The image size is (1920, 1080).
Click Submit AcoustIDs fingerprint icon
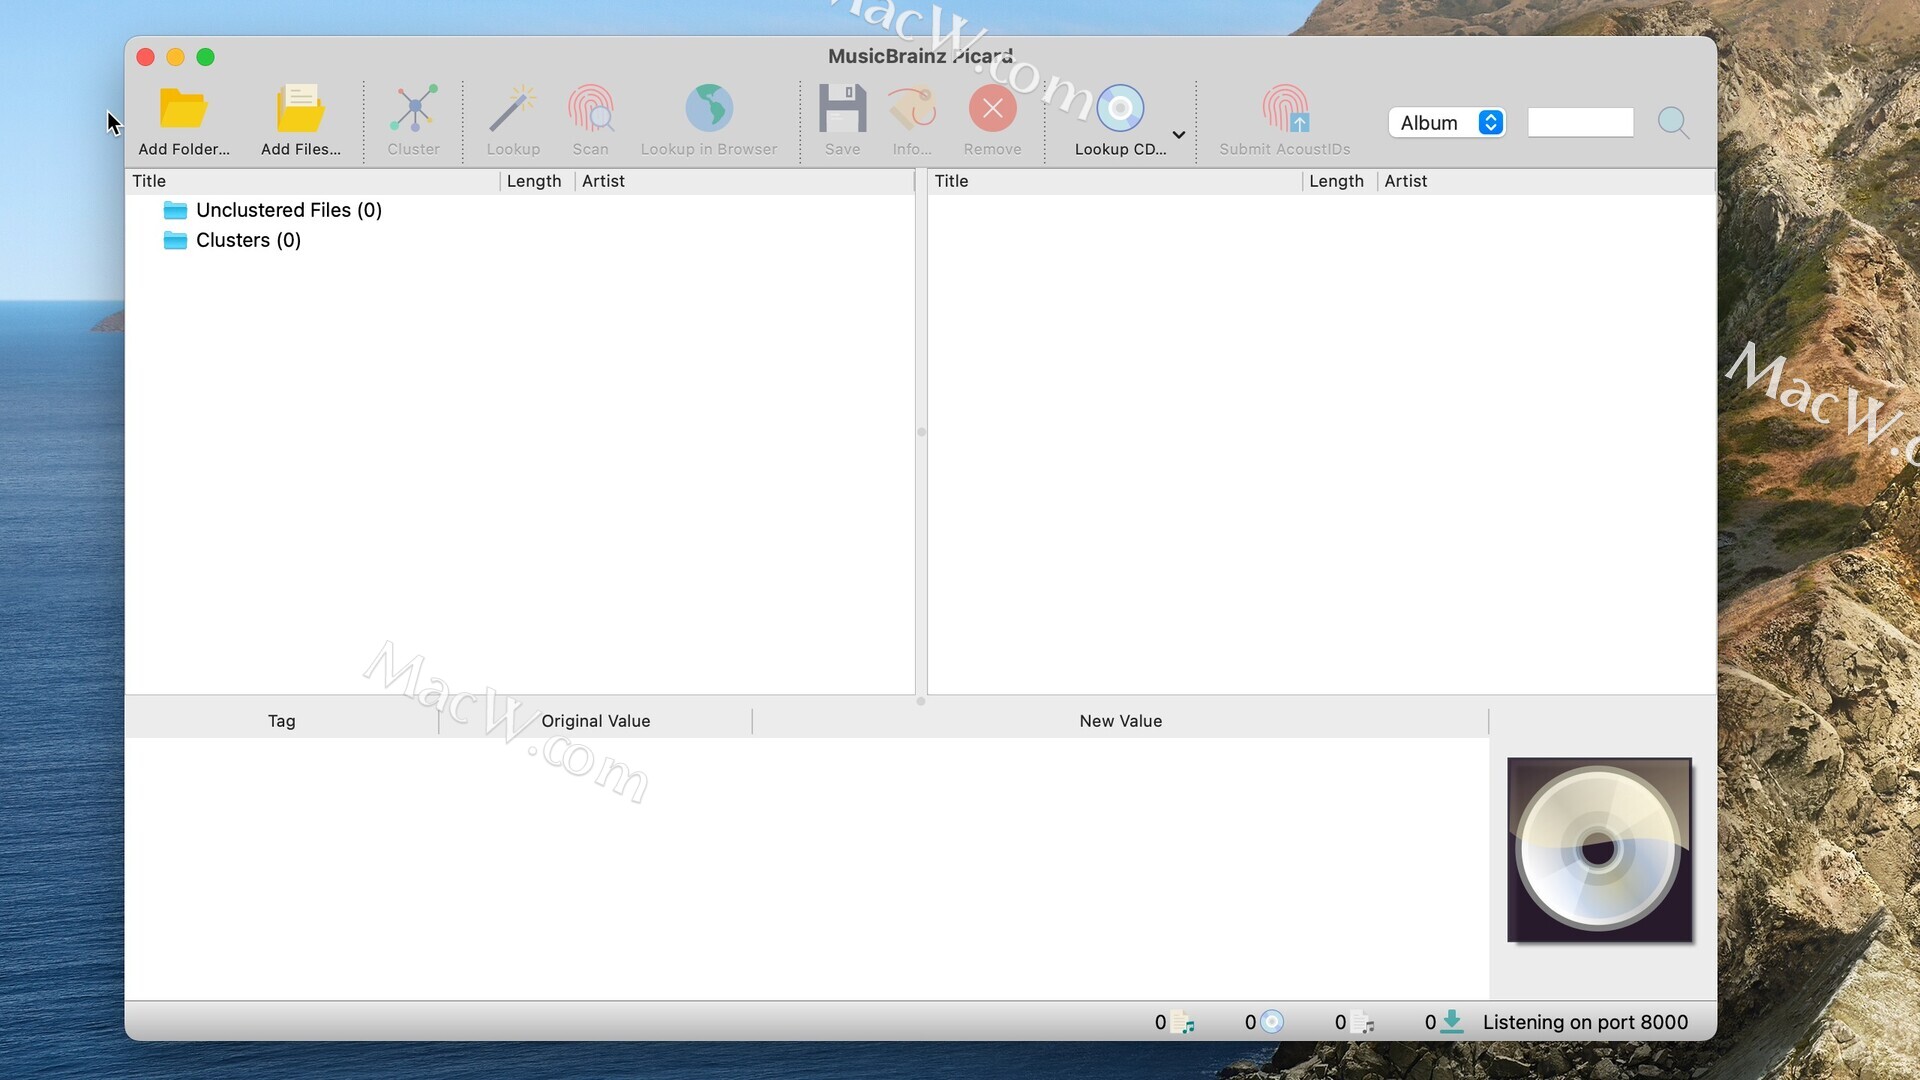click(x=1284, y=108)
